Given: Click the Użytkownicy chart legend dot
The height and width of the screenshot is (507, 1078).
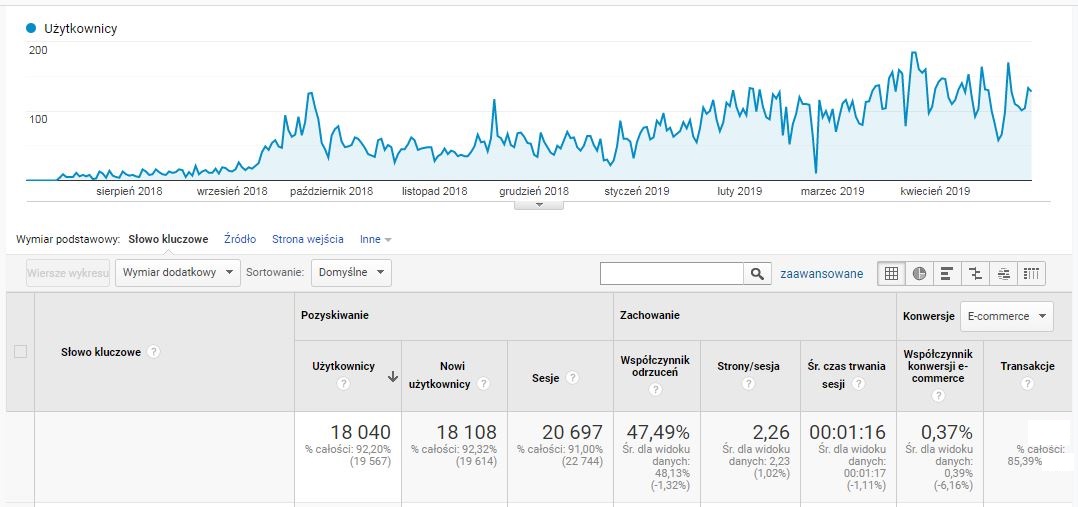Looking at the screenshot, I should tap(30, 28).
